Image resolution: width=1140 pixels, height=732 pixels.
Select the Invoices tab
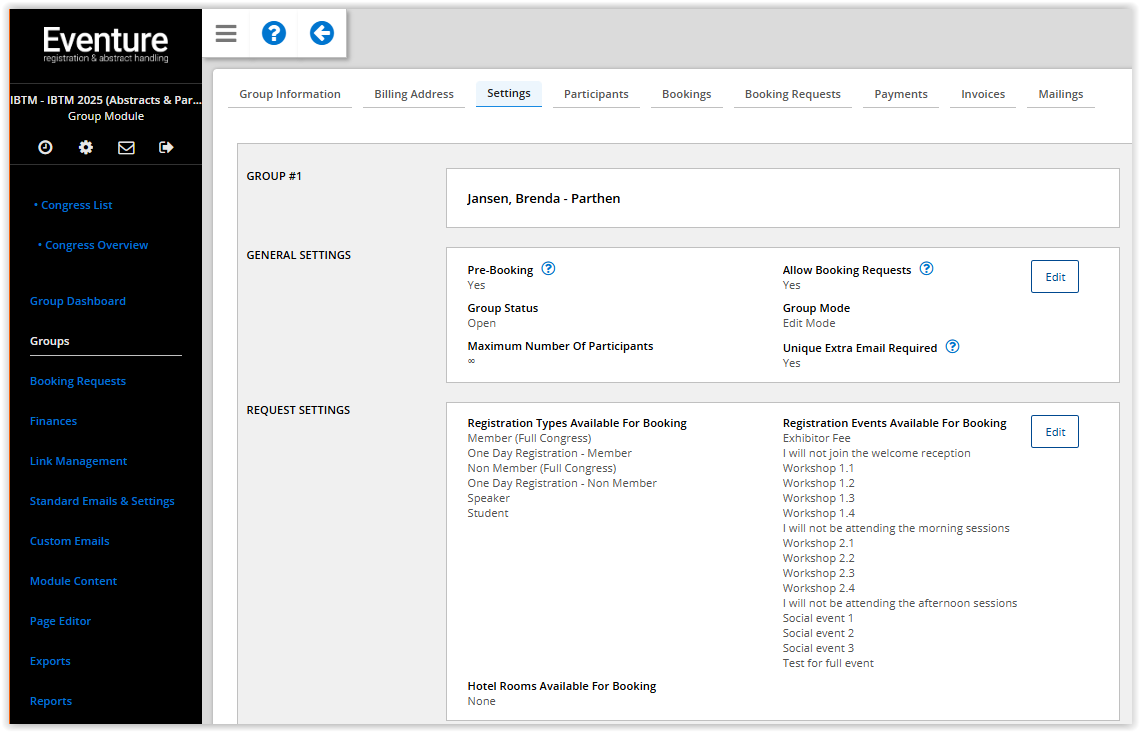[983, 94]
